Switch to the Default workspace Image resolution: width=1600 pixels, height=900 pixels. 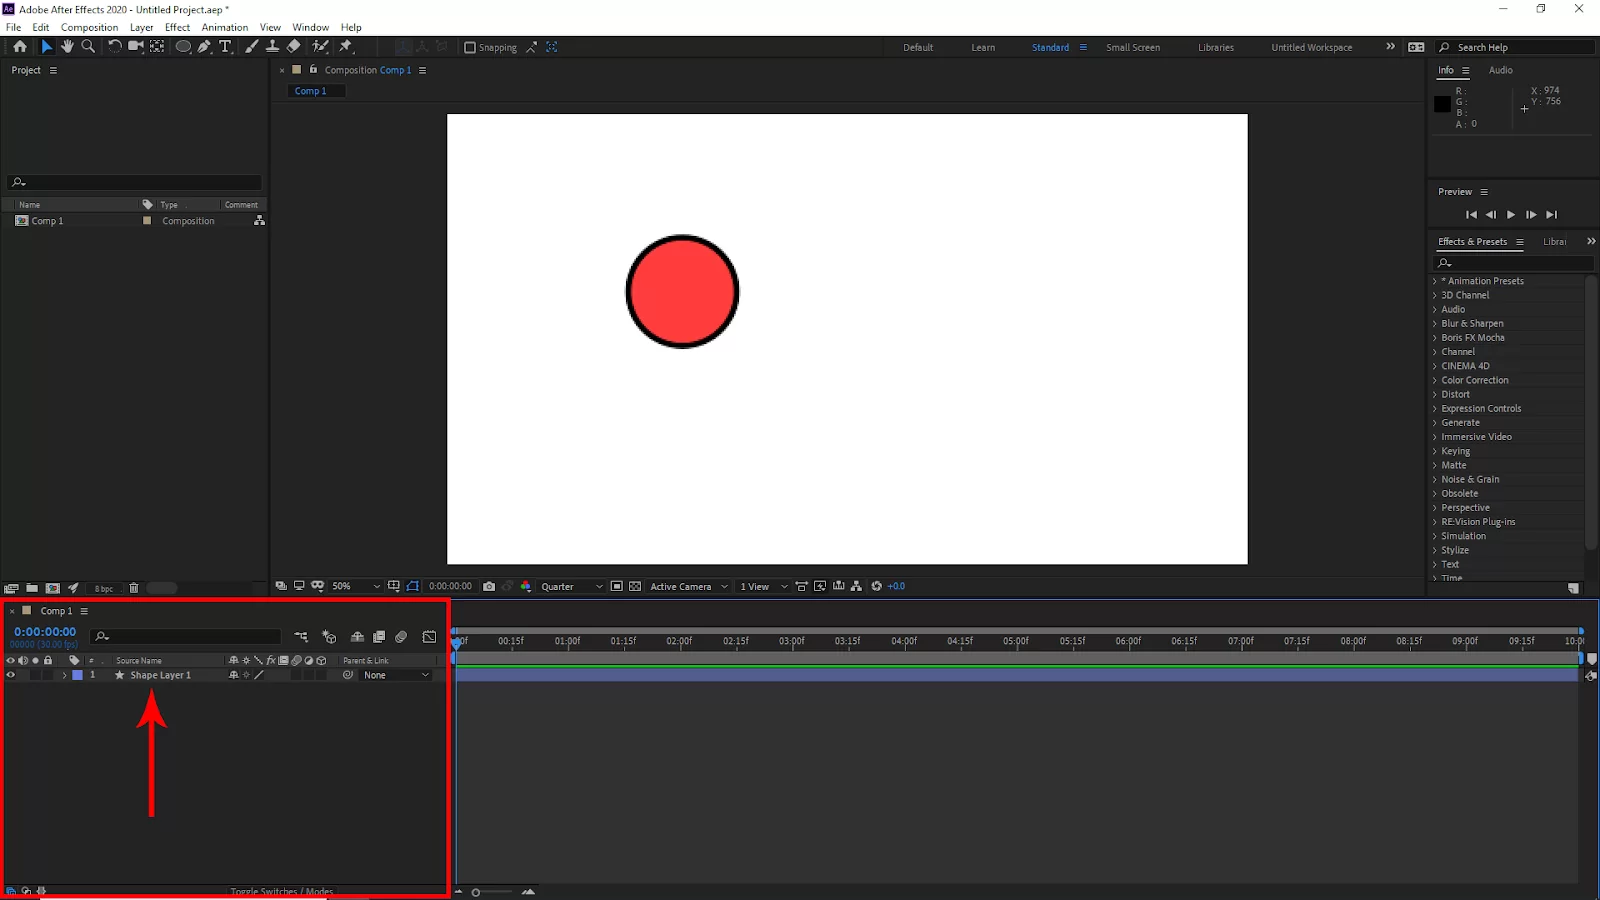click(918, 48)
